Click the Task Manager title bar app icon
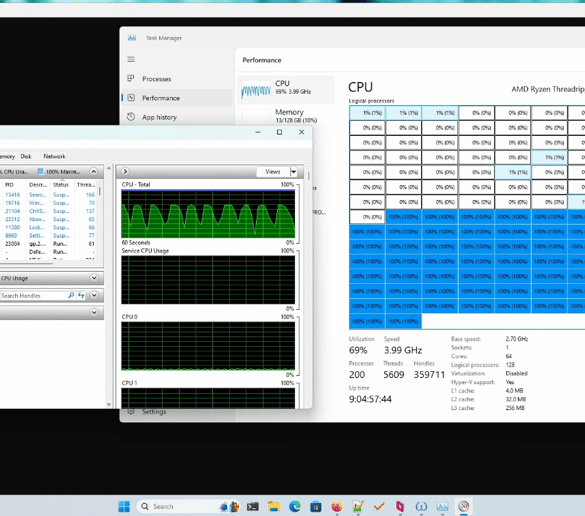 [x=132, y=38]
